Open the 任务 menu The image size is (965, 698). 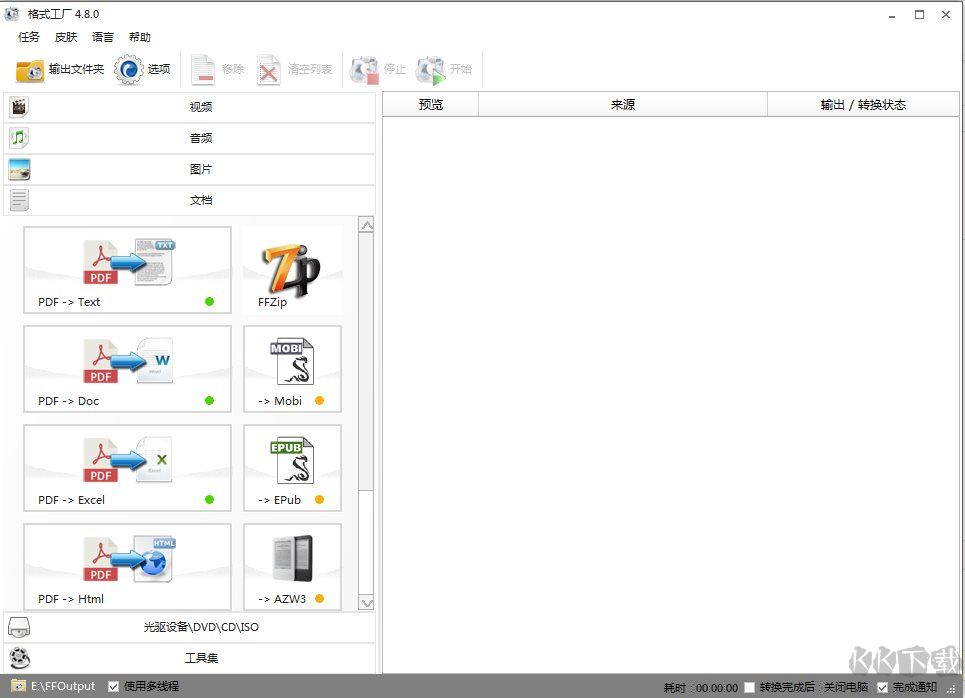pos(29,37)
